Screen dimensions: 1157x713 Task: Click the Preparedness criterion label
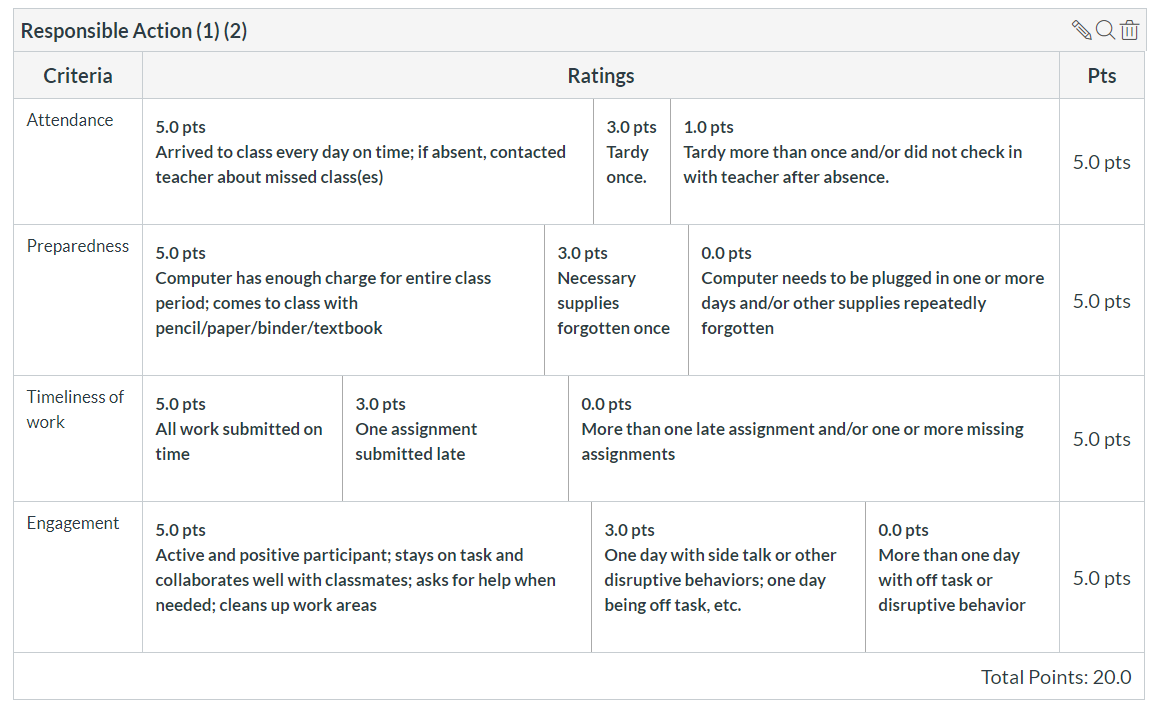(x=77, y=247)
